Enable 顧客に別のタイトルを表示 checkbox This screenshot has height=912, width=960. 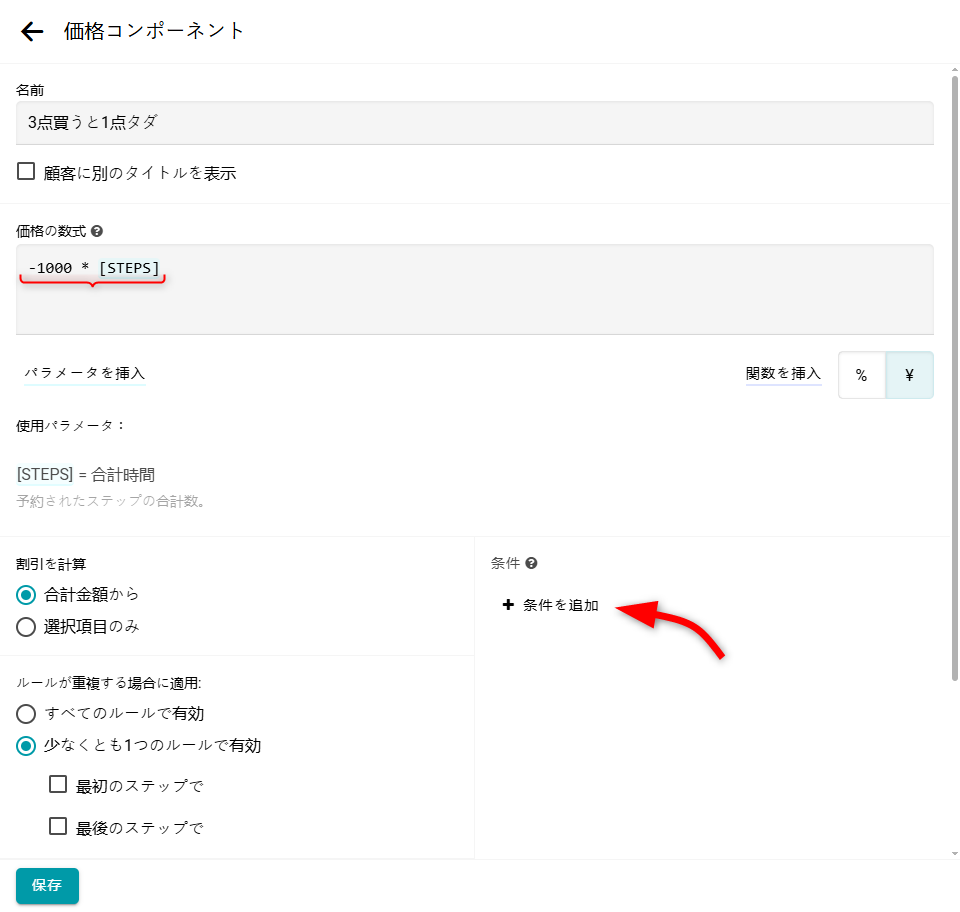coord(26,171)
